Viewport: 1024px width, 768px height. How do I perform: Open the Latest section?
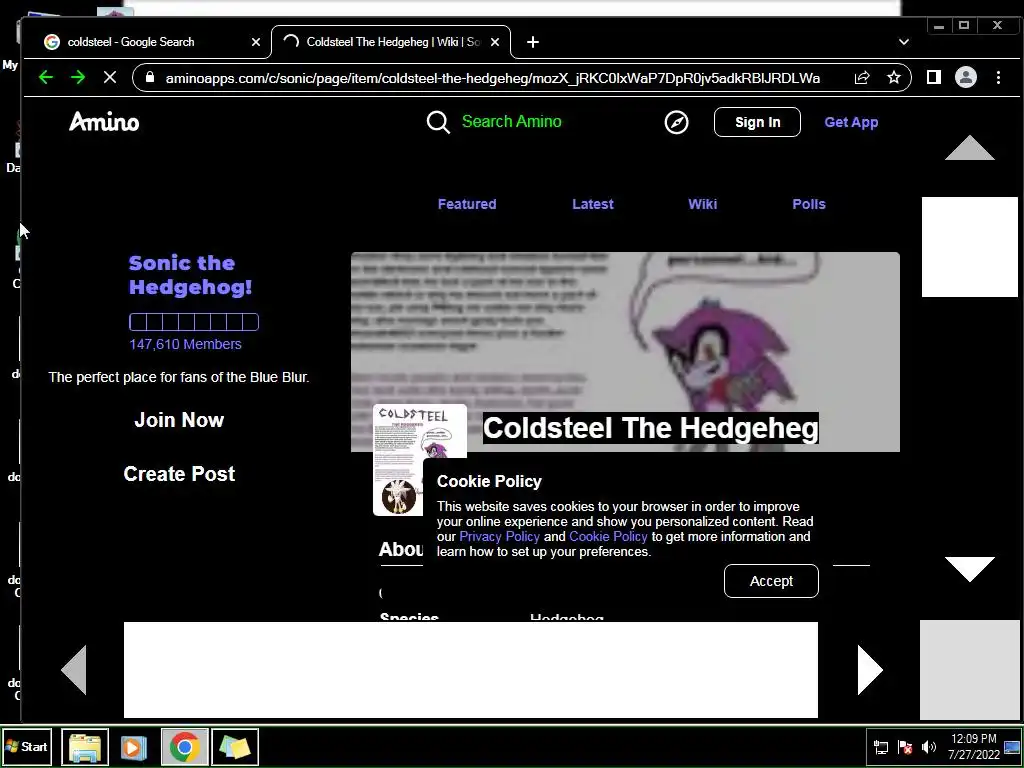click(593, 204)
